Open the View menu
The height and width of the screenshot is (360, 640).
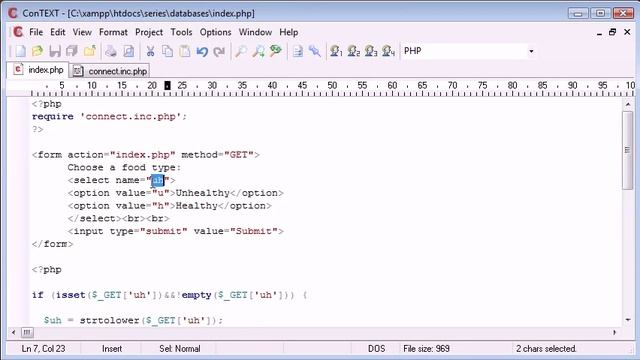point(82,32)
